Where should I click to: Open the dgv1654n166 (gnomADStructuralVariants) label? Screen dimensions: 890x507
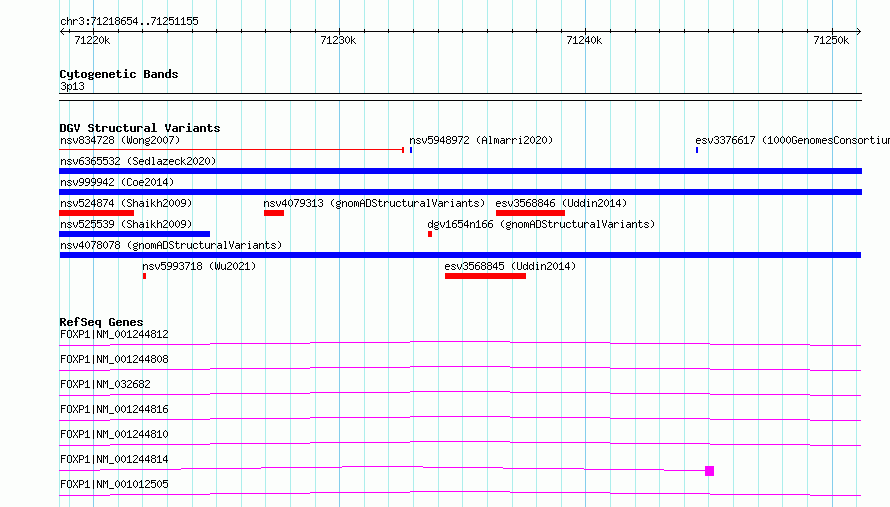coord(541,224)
